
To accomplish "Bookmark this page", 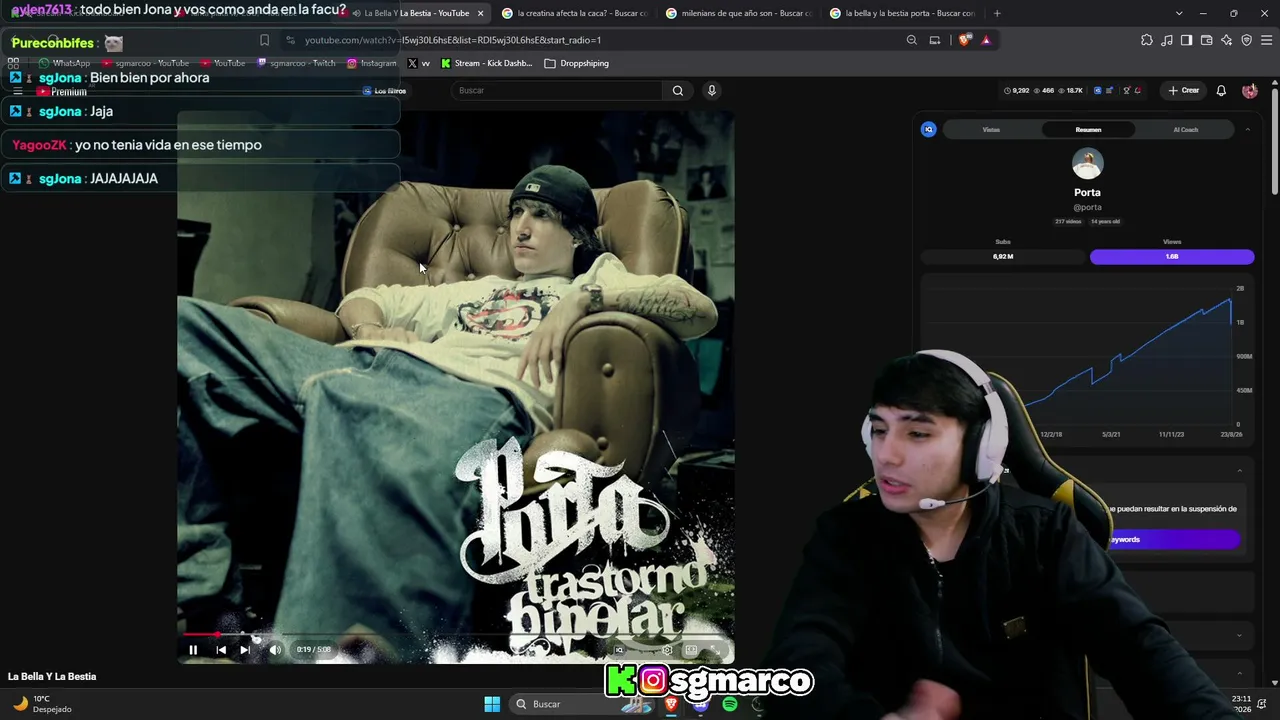I will coord(264,40).
